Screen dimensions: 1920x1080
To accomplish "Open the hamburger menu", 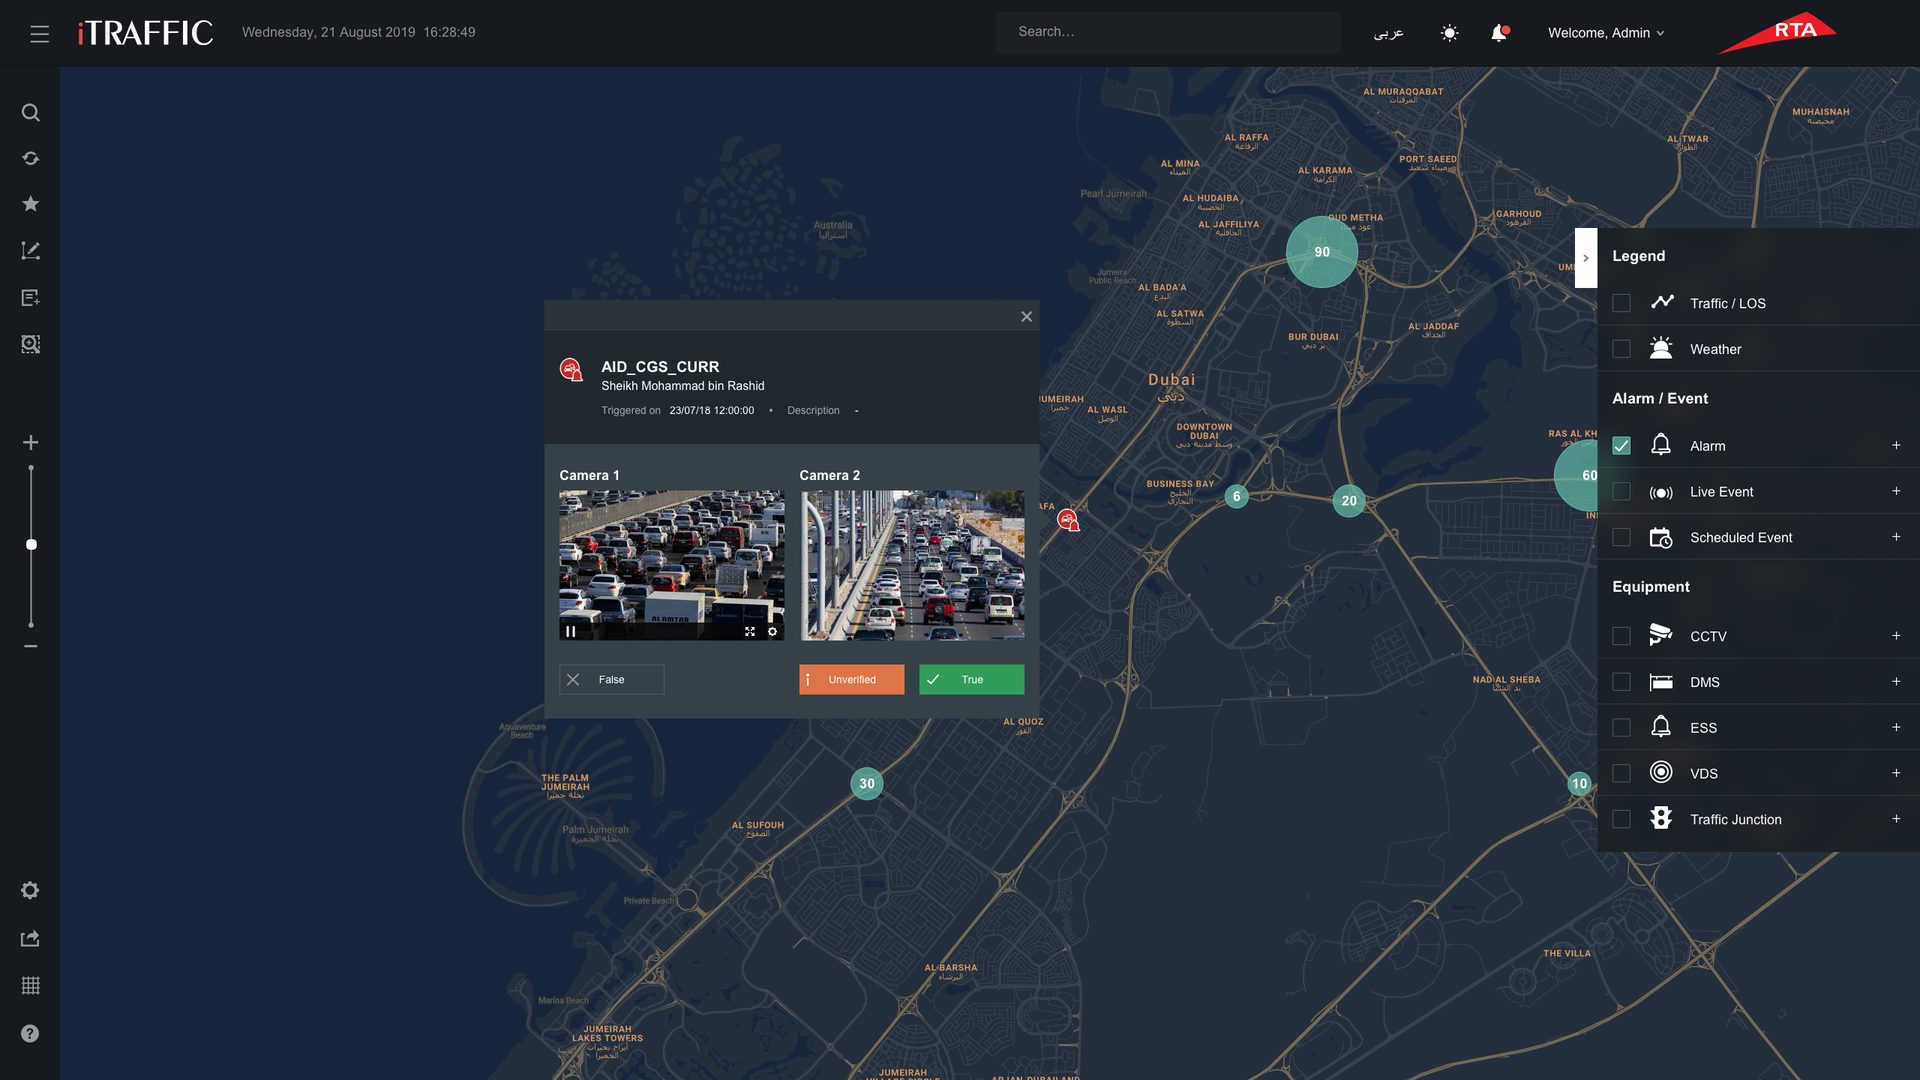I will point(39,33).
